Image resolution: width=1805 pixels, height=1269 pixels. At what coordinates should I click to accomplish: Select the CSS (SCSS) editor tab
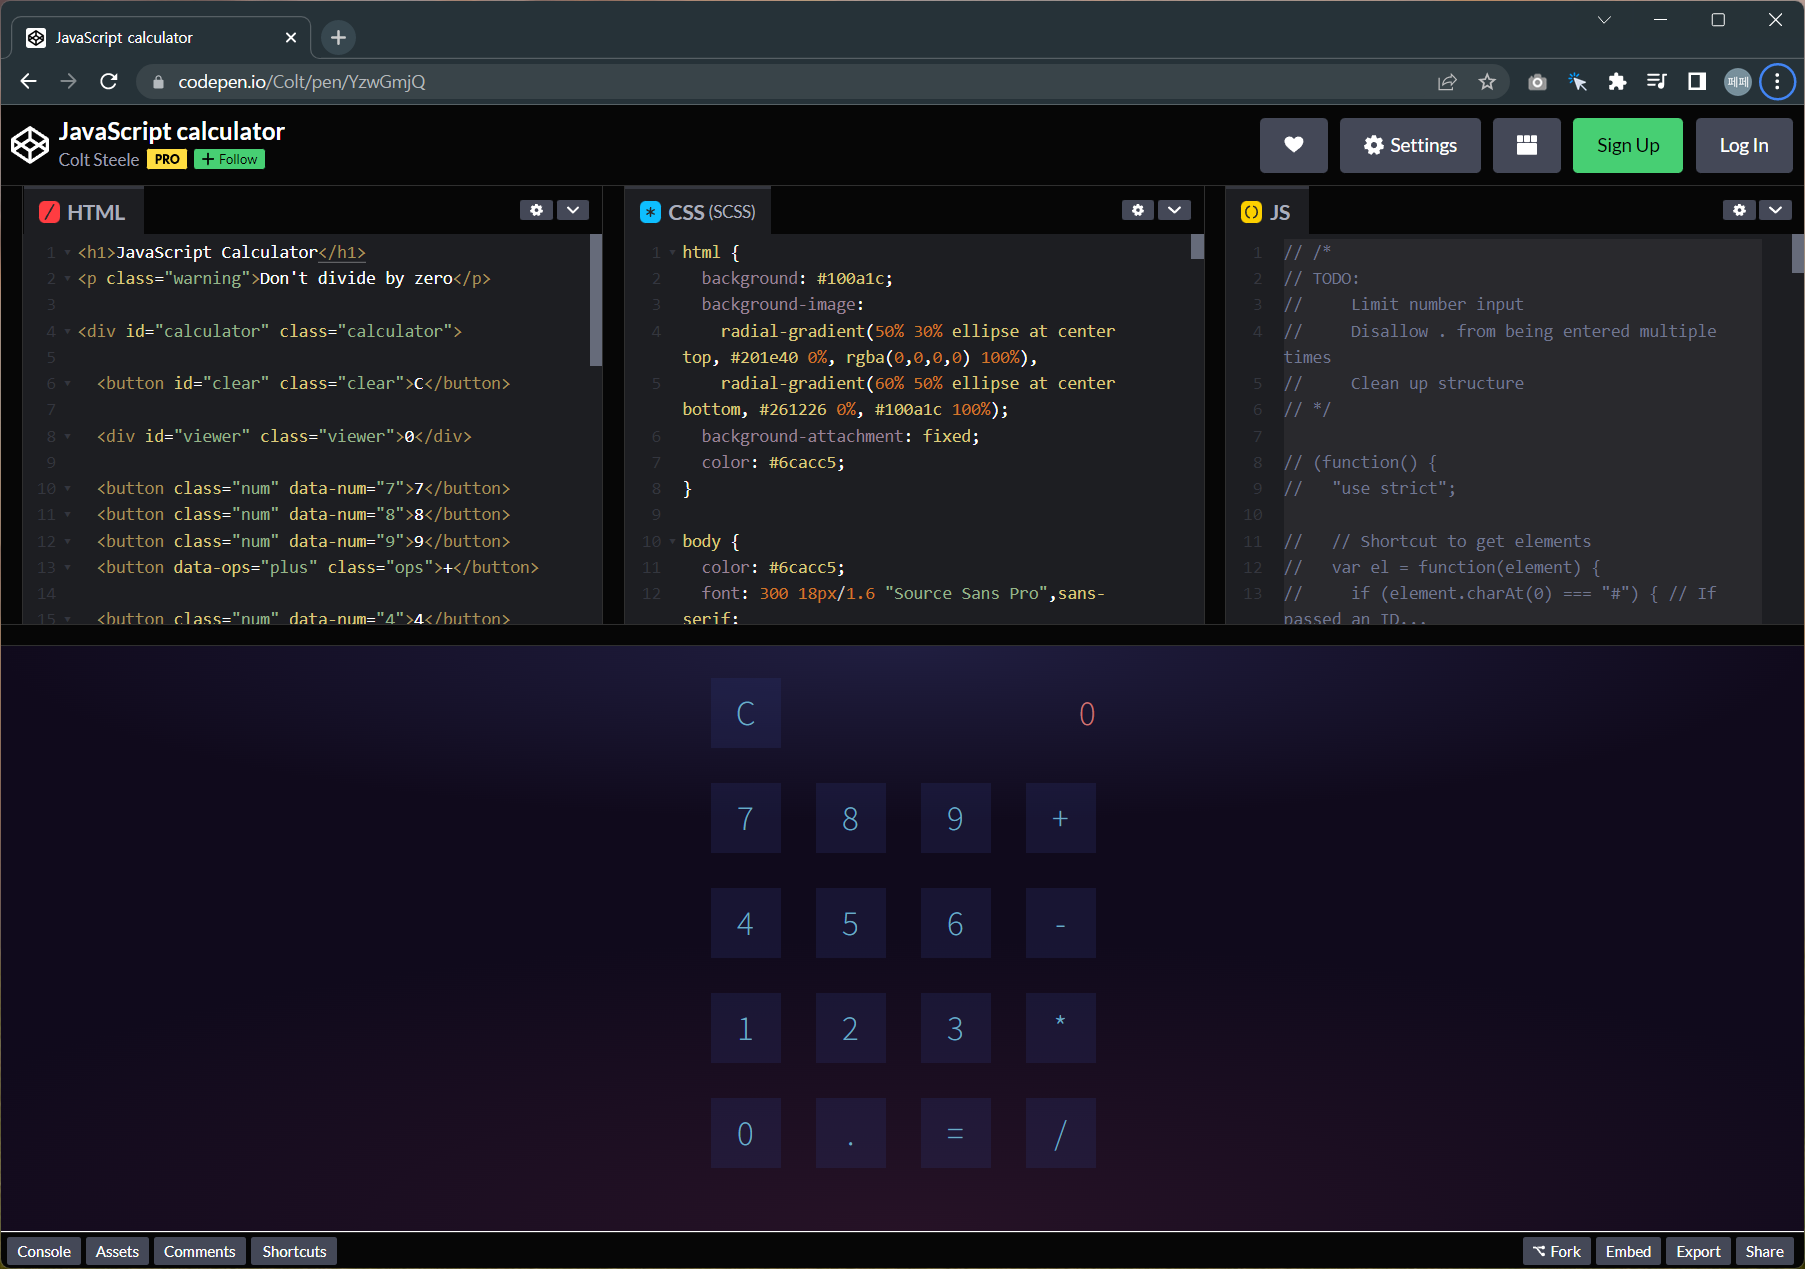coord(698,212)
